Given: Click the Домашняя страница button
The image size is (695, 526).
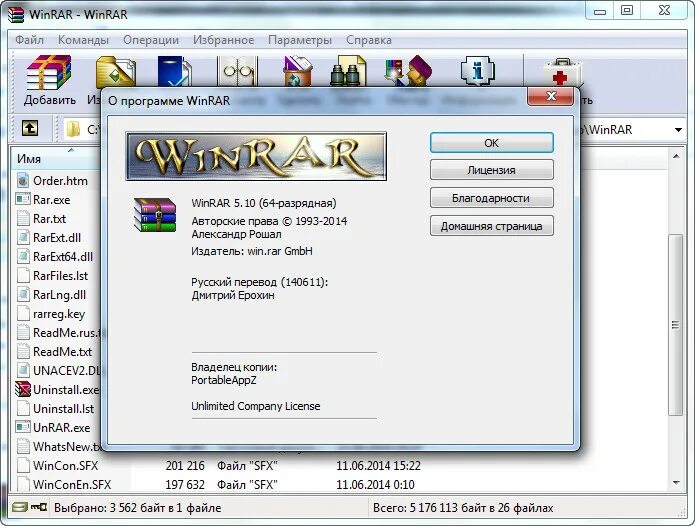Looking at the screenshot, I should pos(492,226).
